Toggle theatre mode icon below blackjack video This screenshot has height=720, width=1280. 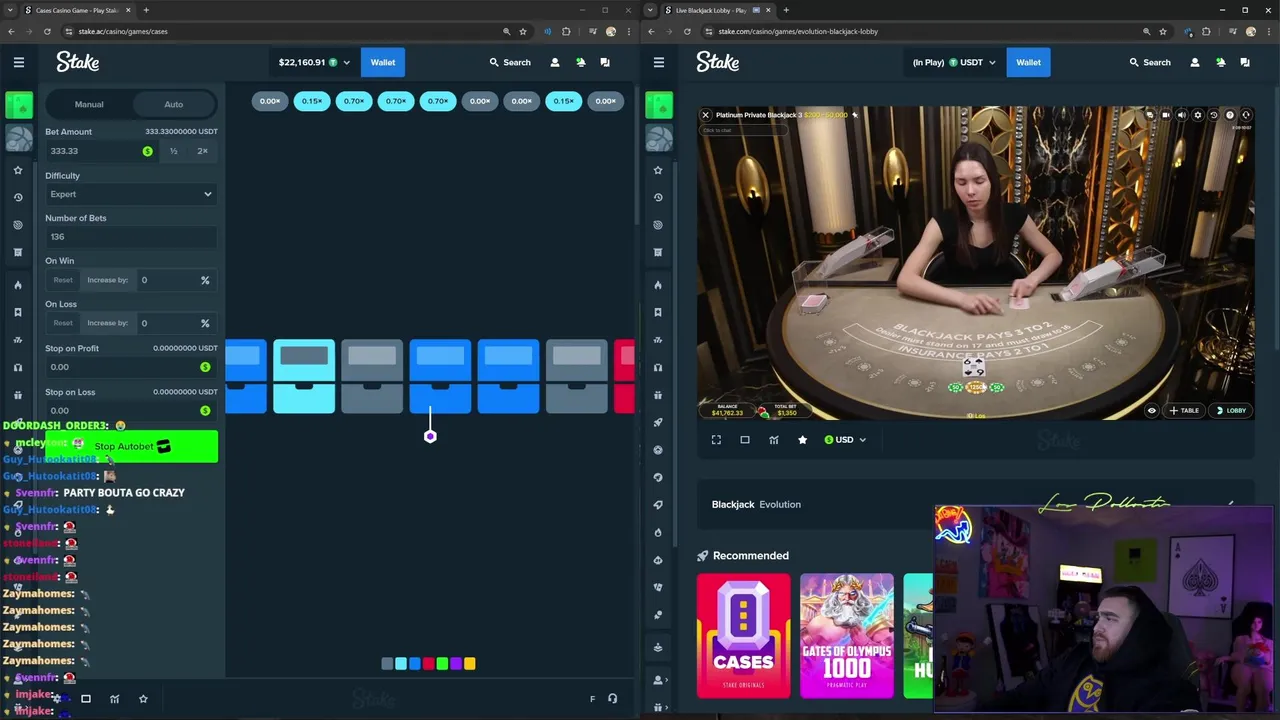pyautogui.click(x=745, y=440)
